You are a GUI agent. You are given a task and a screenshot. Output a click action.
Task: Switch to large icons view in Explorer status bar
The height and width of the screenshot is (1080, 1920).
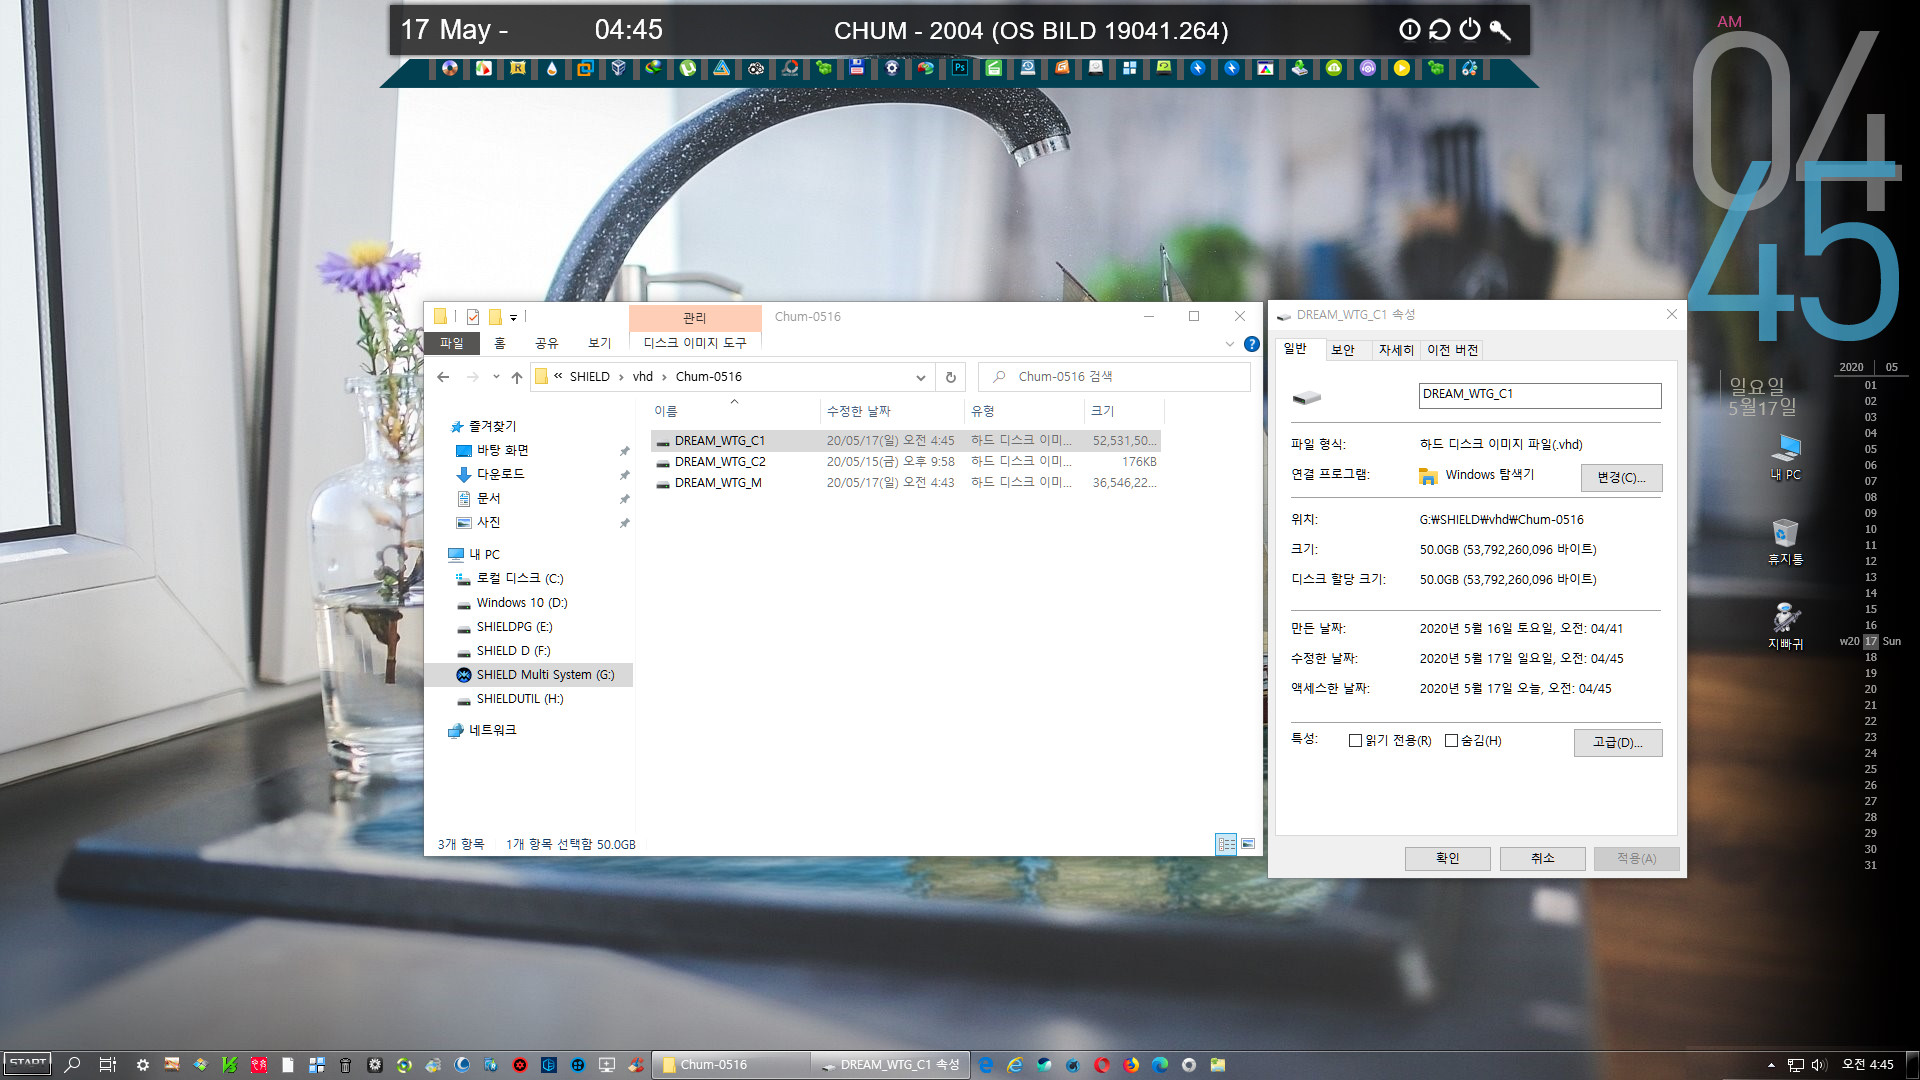1248,844
